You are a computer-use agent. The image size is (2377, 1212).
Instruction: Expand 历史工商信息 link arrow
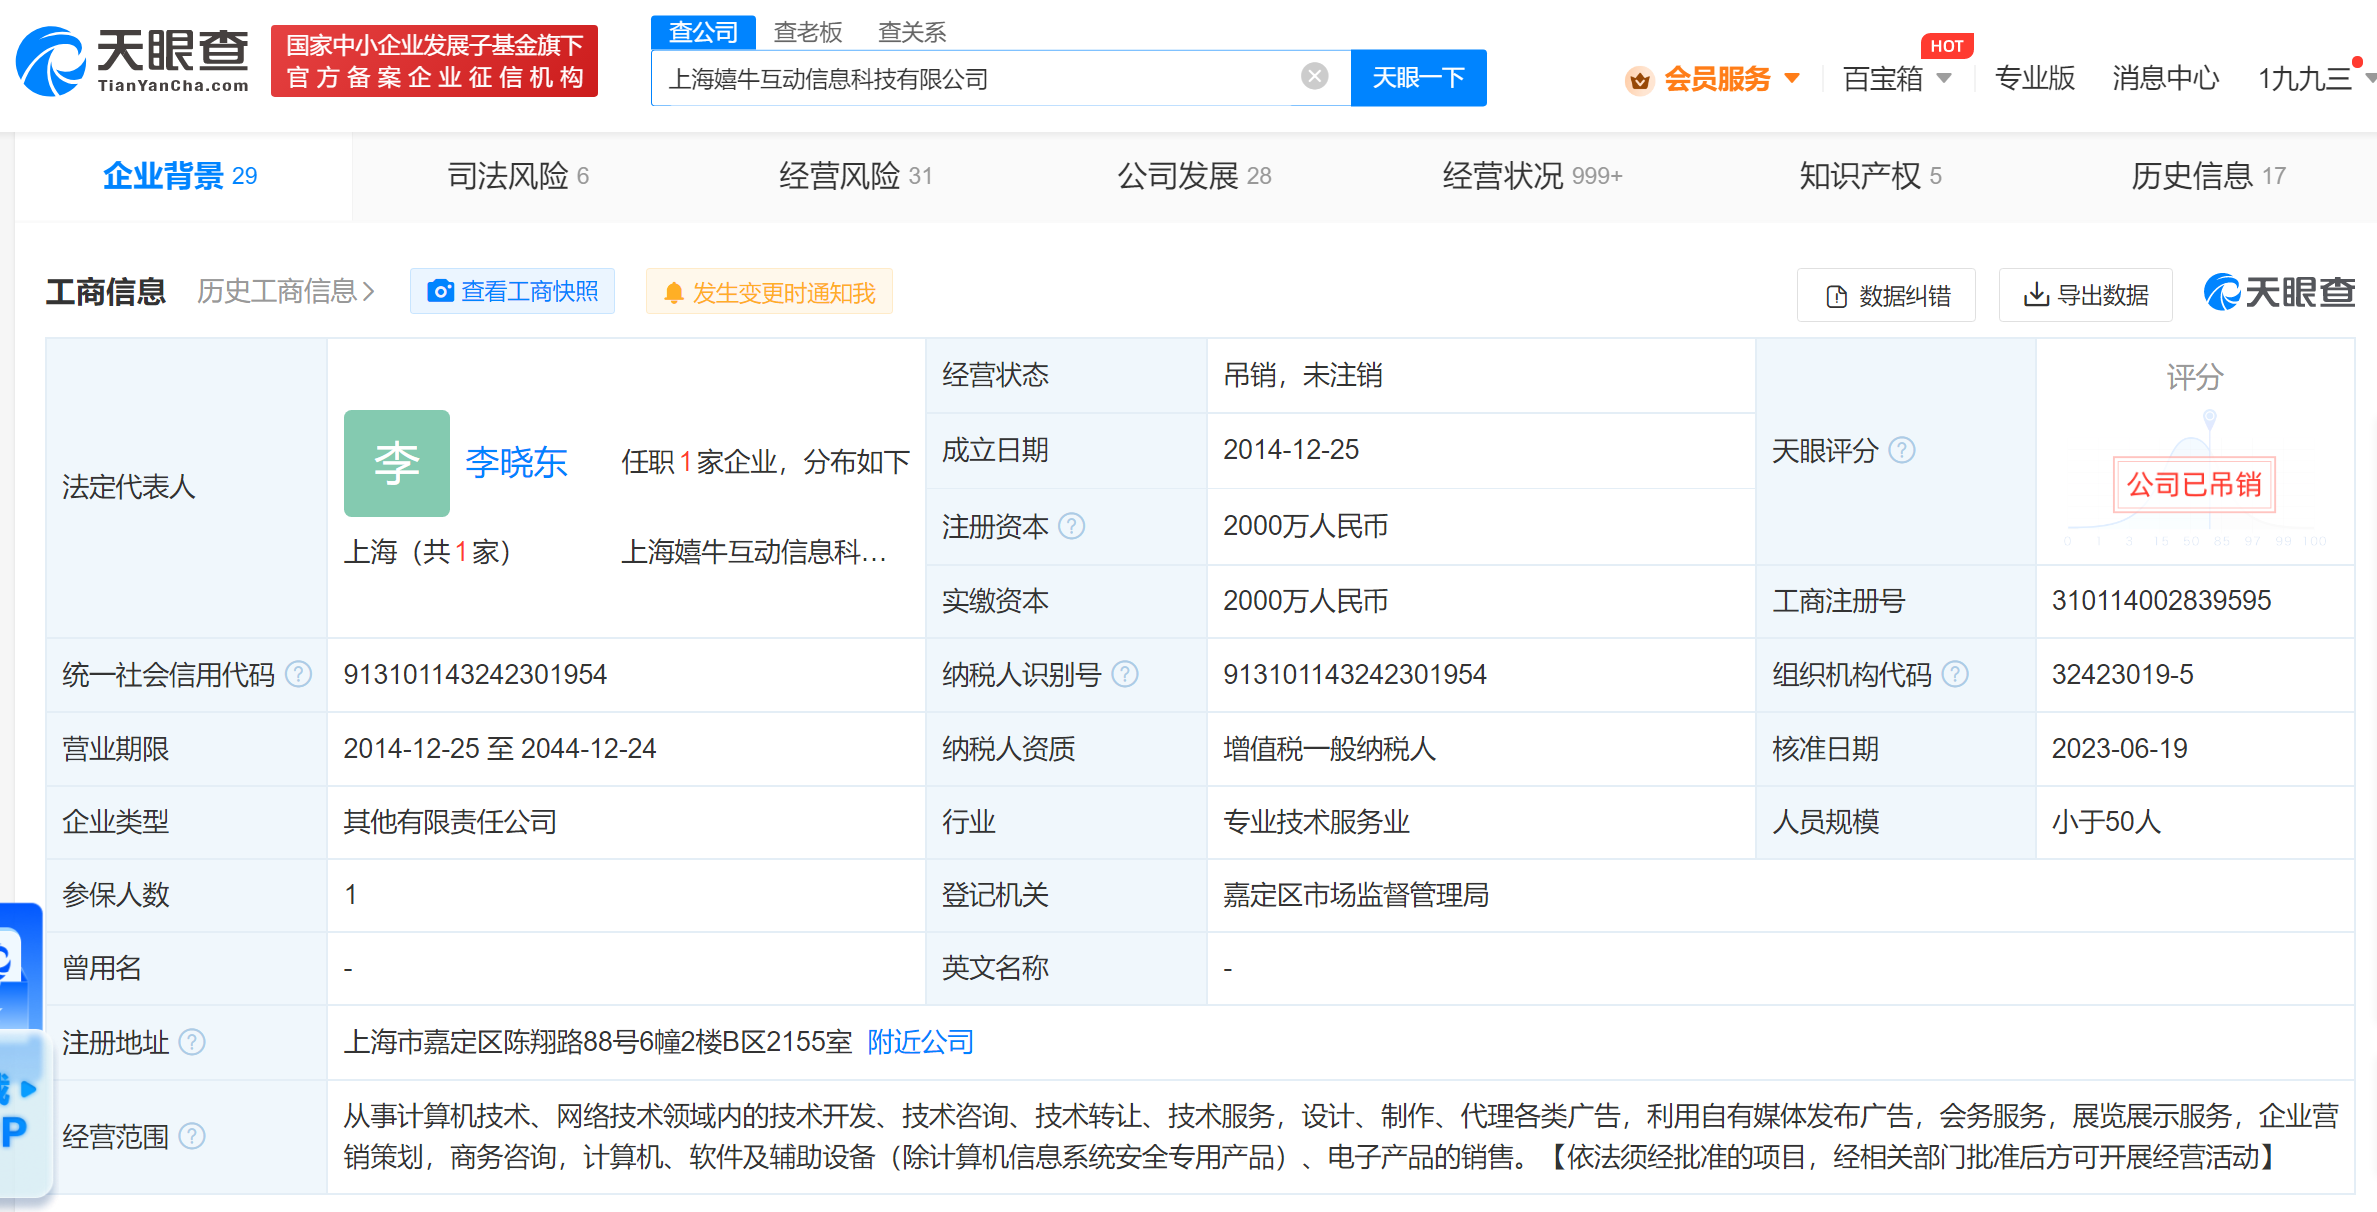[368, 291]
